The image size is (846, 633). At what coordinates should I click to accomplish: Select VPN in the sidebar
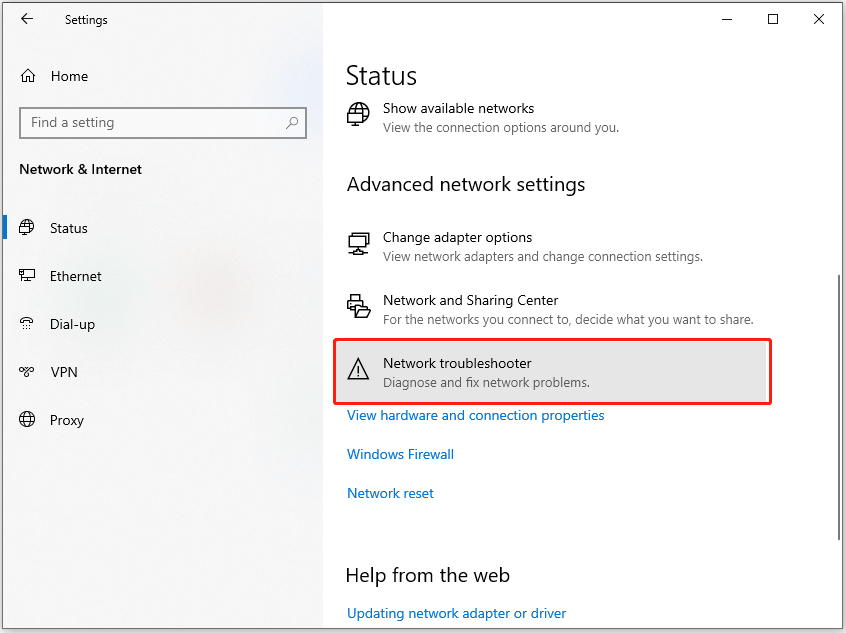162,372
